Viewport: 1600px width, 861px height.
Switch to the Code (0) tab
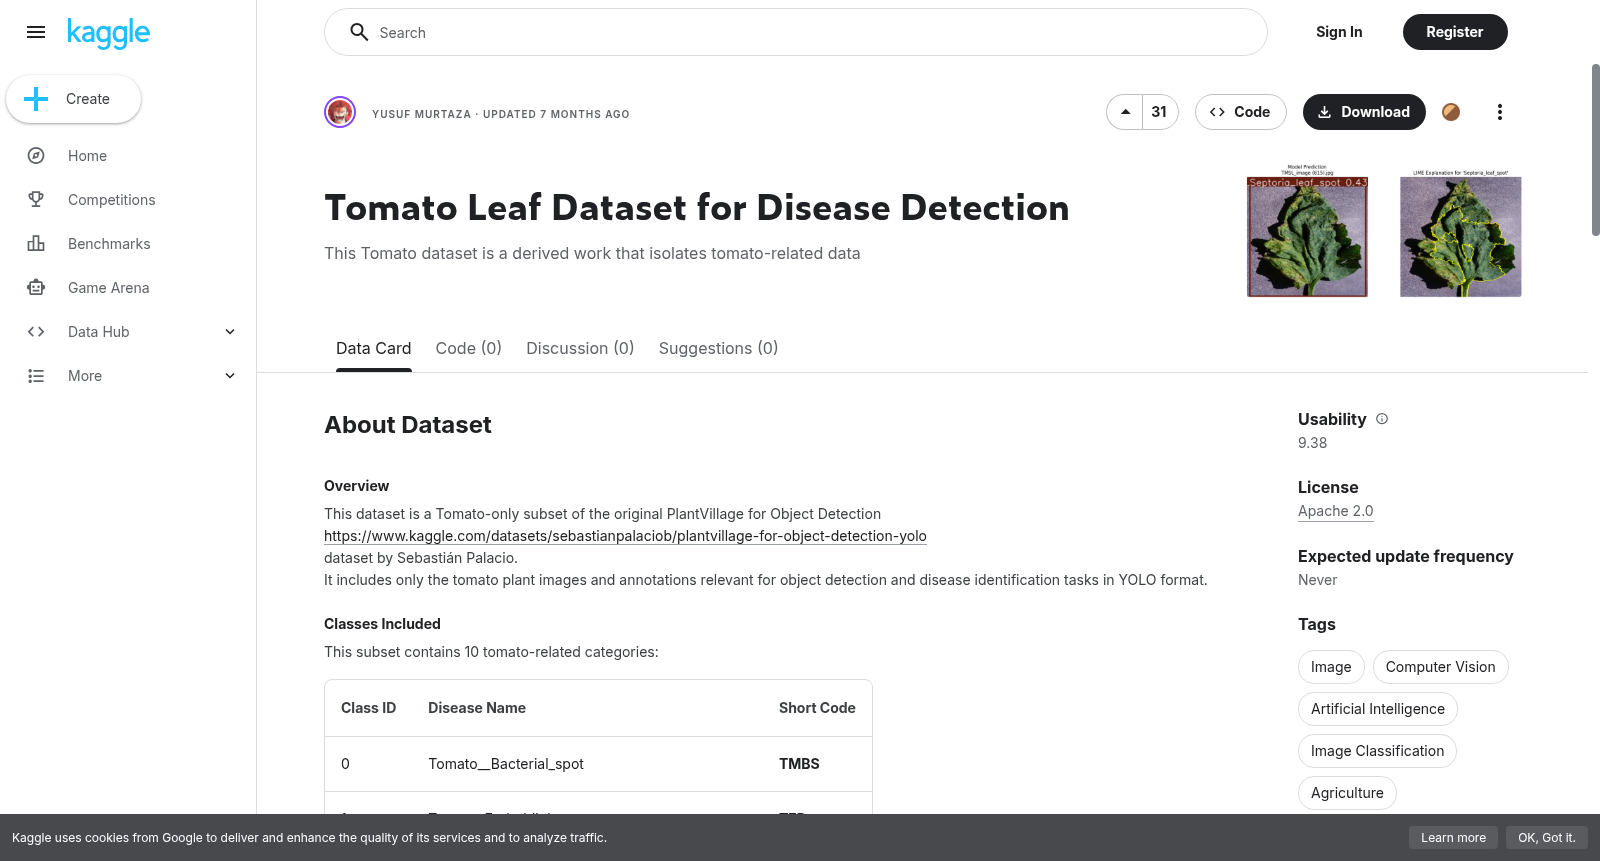pos(468,348)
